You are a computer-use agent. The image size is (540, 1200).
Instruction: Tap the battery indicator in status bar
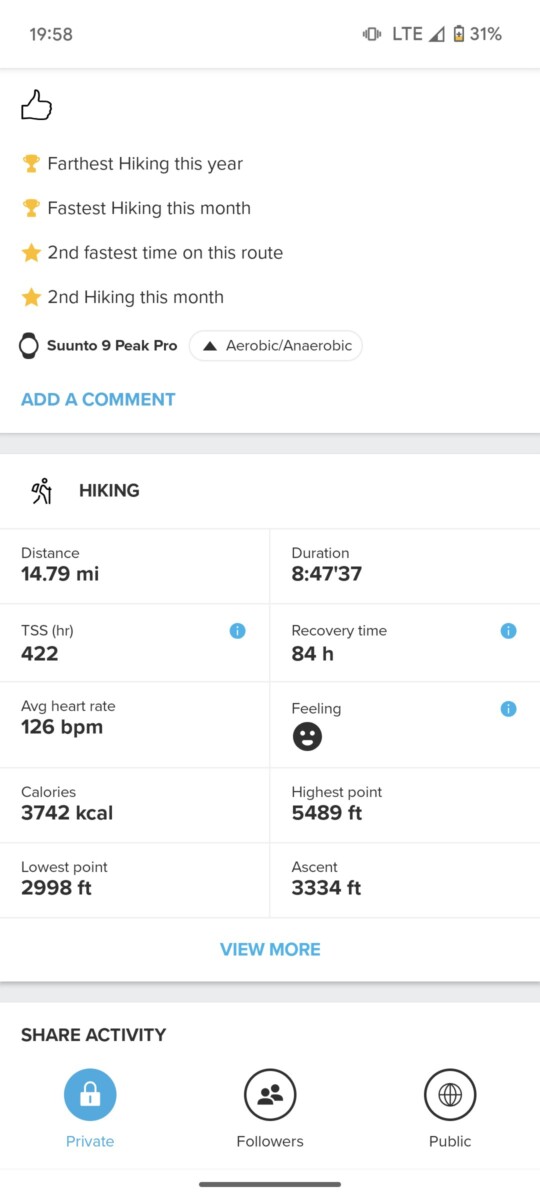coord(458,34)
